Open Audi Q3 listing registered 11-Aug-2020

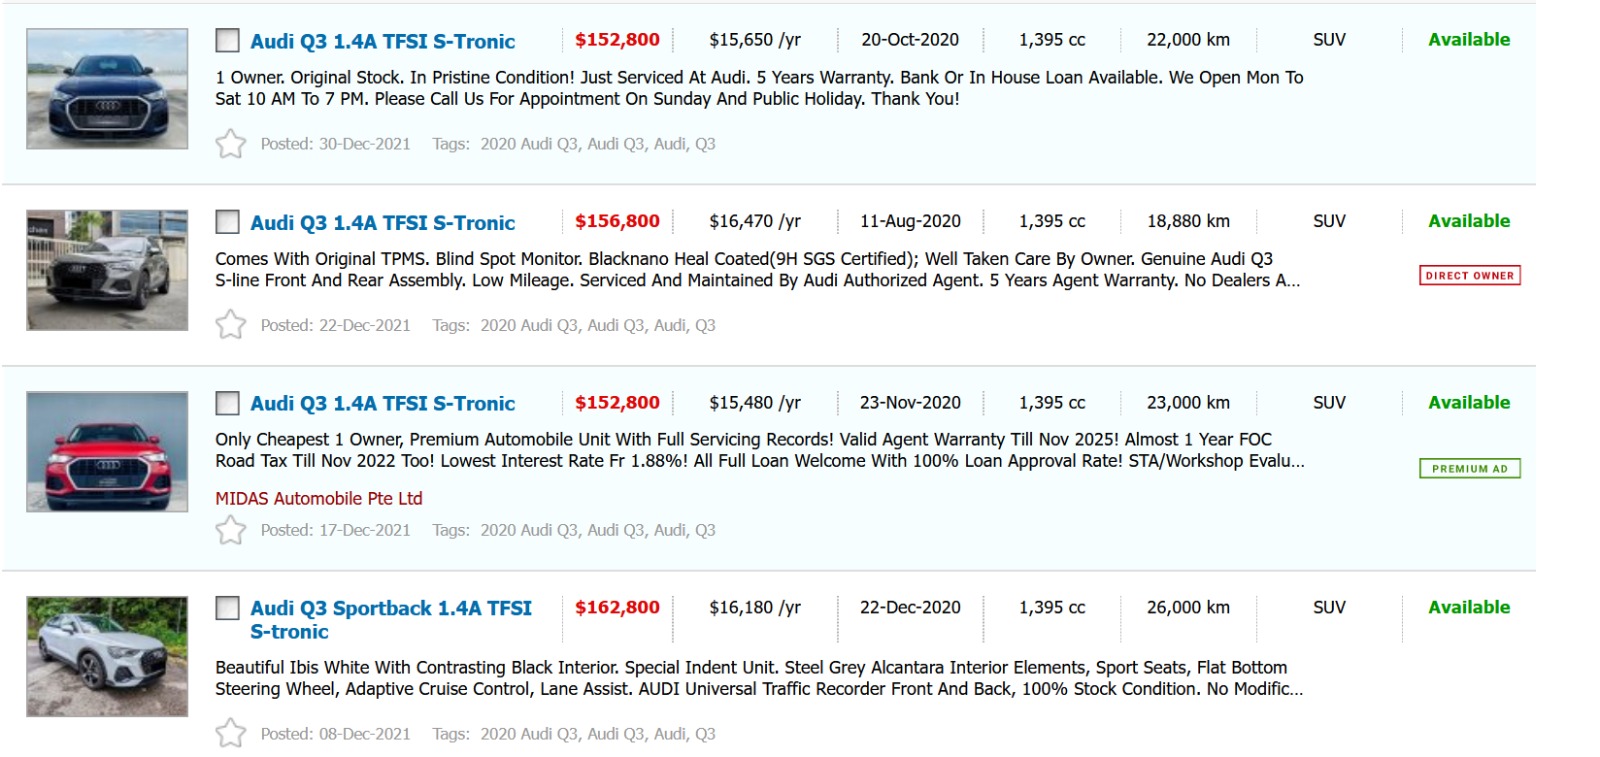click(382, 222)
